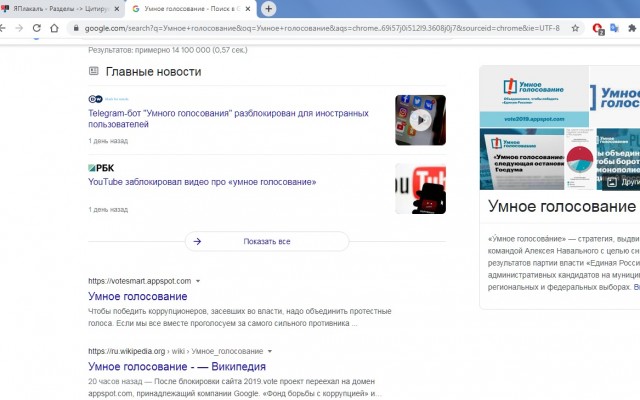Click the google.com address bar URL

coord(322,28)
